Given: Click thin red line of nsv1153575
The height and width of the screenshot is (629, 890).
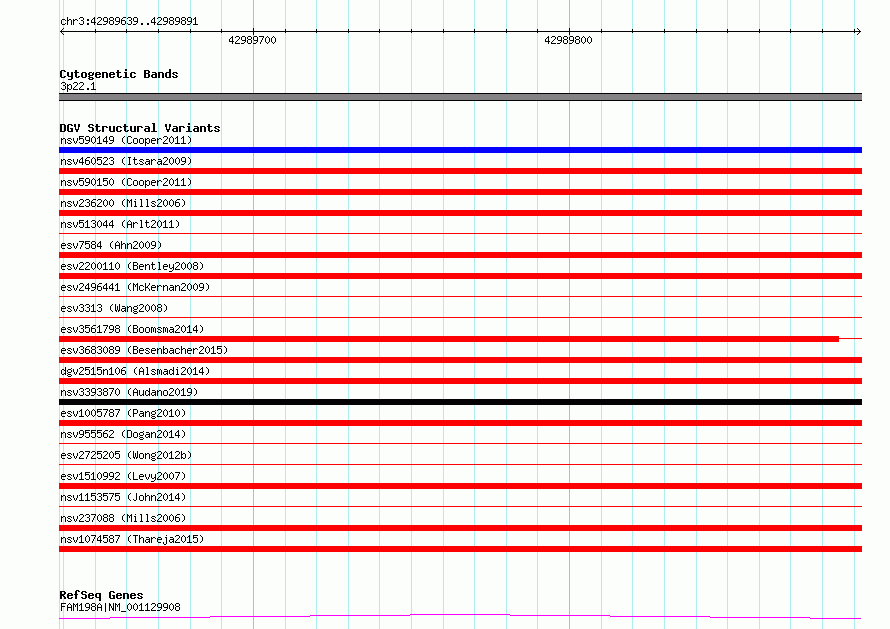Looking at the screenshot, I should (460, 506).
